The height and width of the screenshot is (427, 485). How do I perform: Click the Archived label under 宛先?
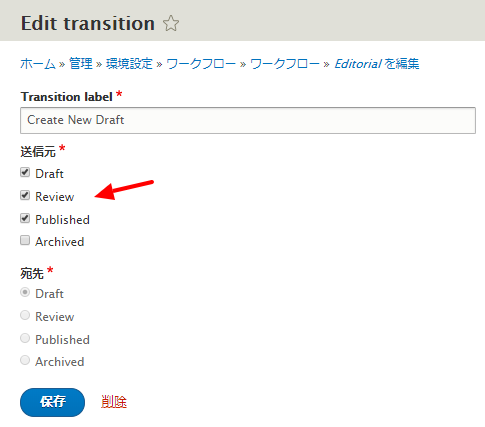pyautogui.click(x=60, y=362)
